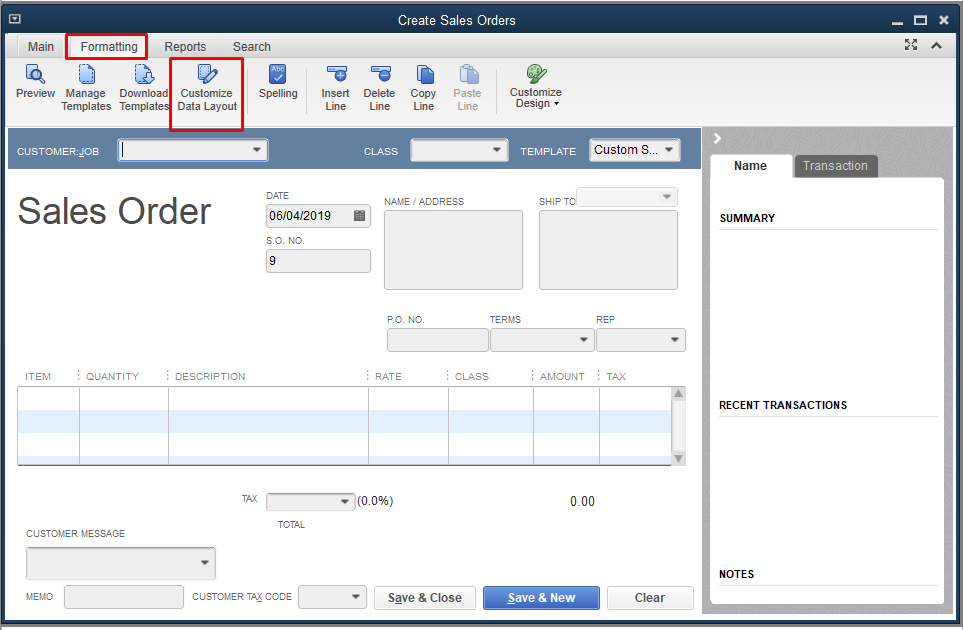
Task: Click in the S.O. No. field
Action: pyautogui.click(x=318, y=260)
